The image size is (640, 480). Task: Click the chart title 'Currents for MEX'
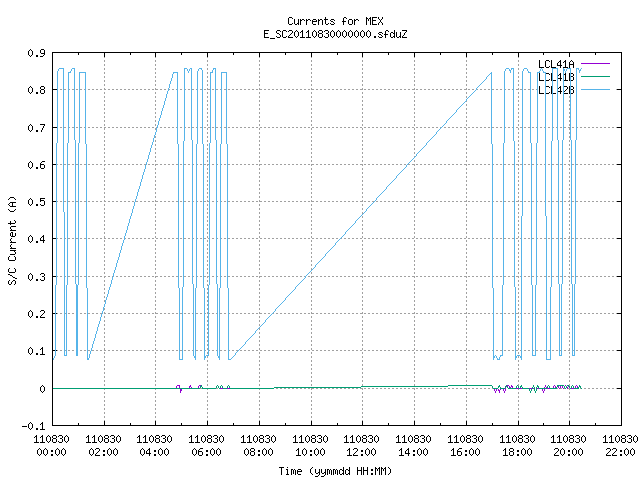[x=335, y=21]
